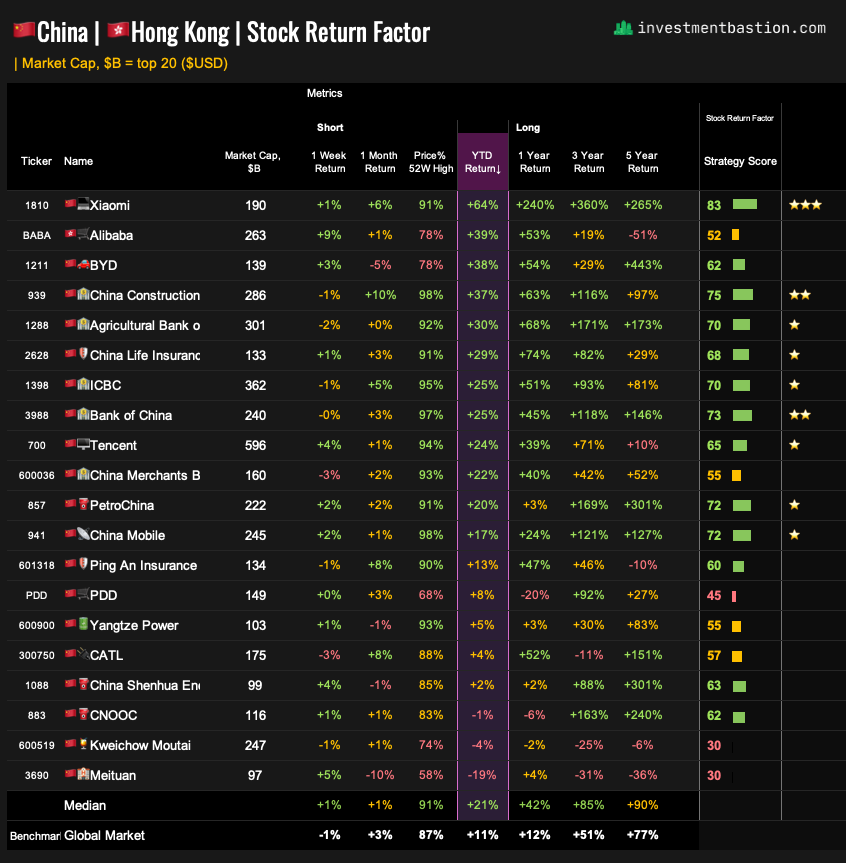Click the shopping cart icon beside PDD
The width and height of the screenshot is (846, 863).
[83, 594]
